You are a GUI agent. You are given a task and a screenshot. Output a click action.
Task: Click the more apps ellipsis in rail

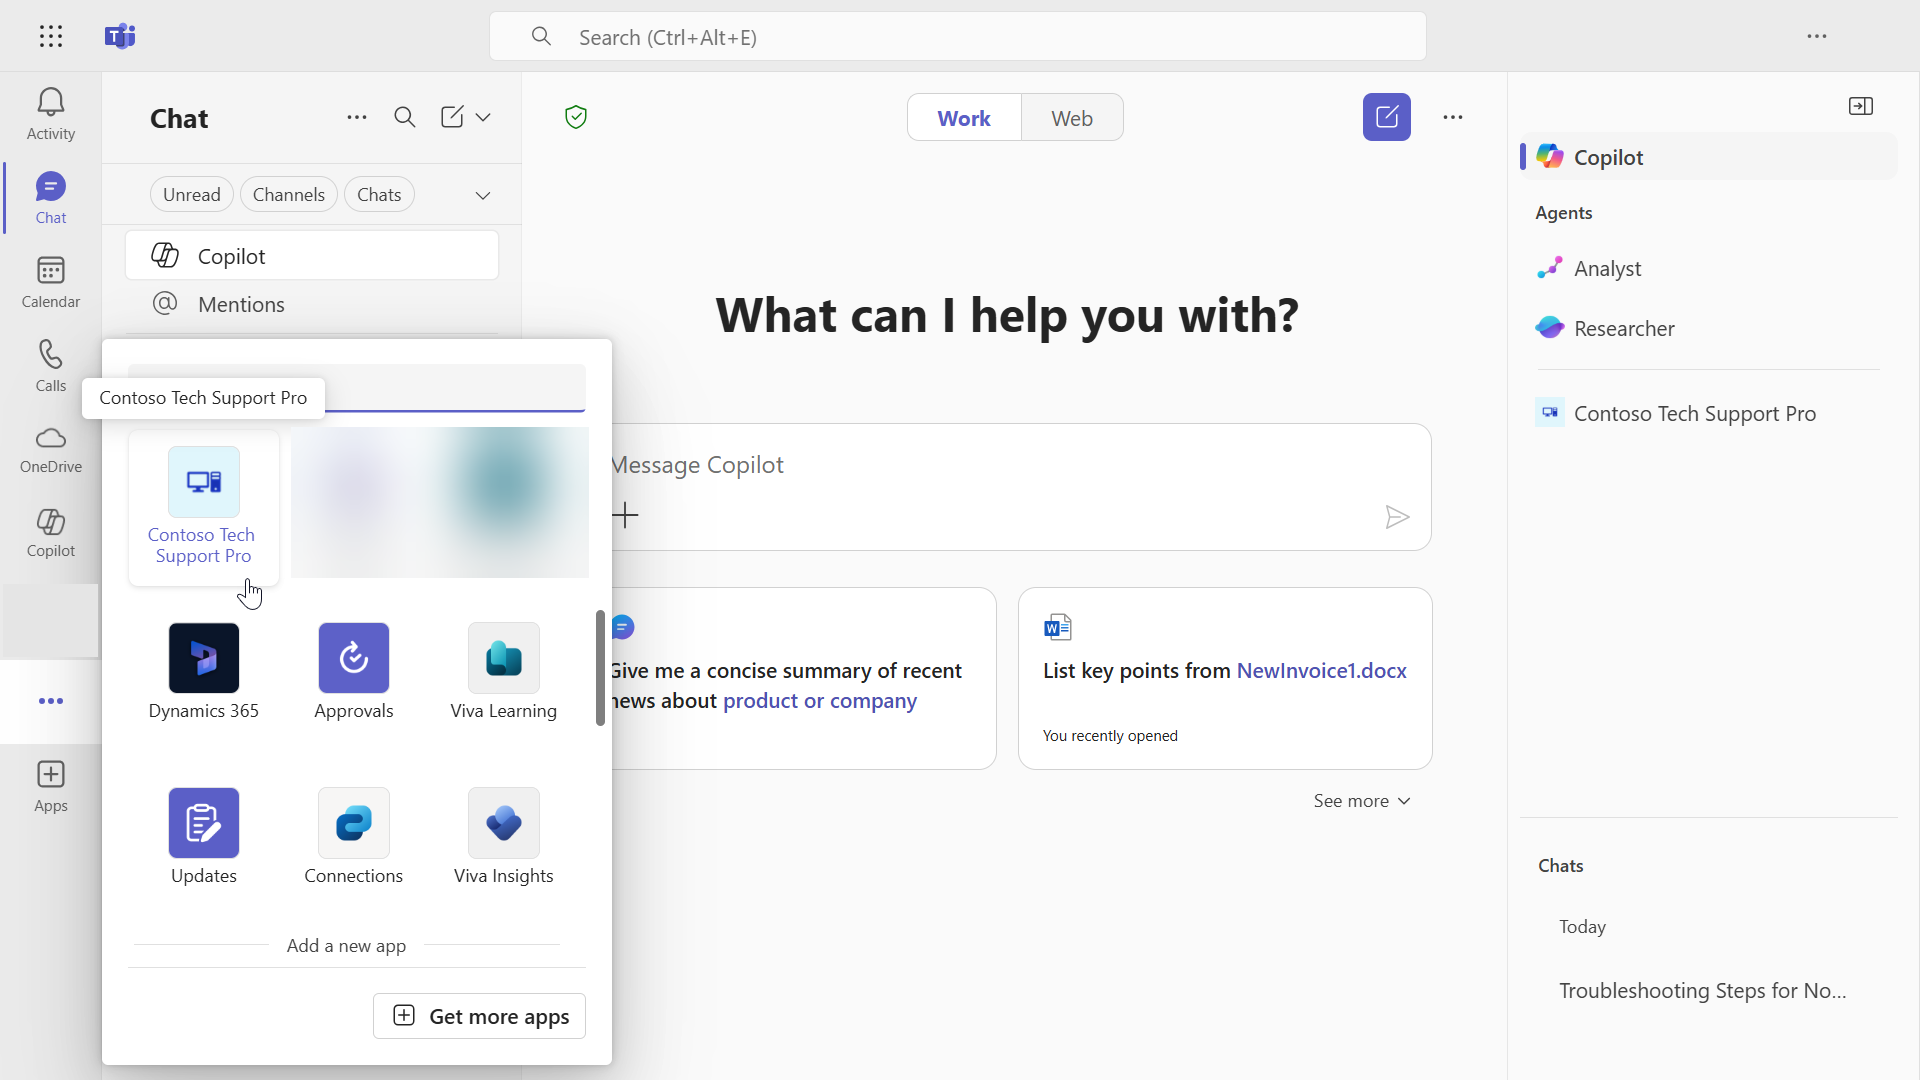coord(51,701)
